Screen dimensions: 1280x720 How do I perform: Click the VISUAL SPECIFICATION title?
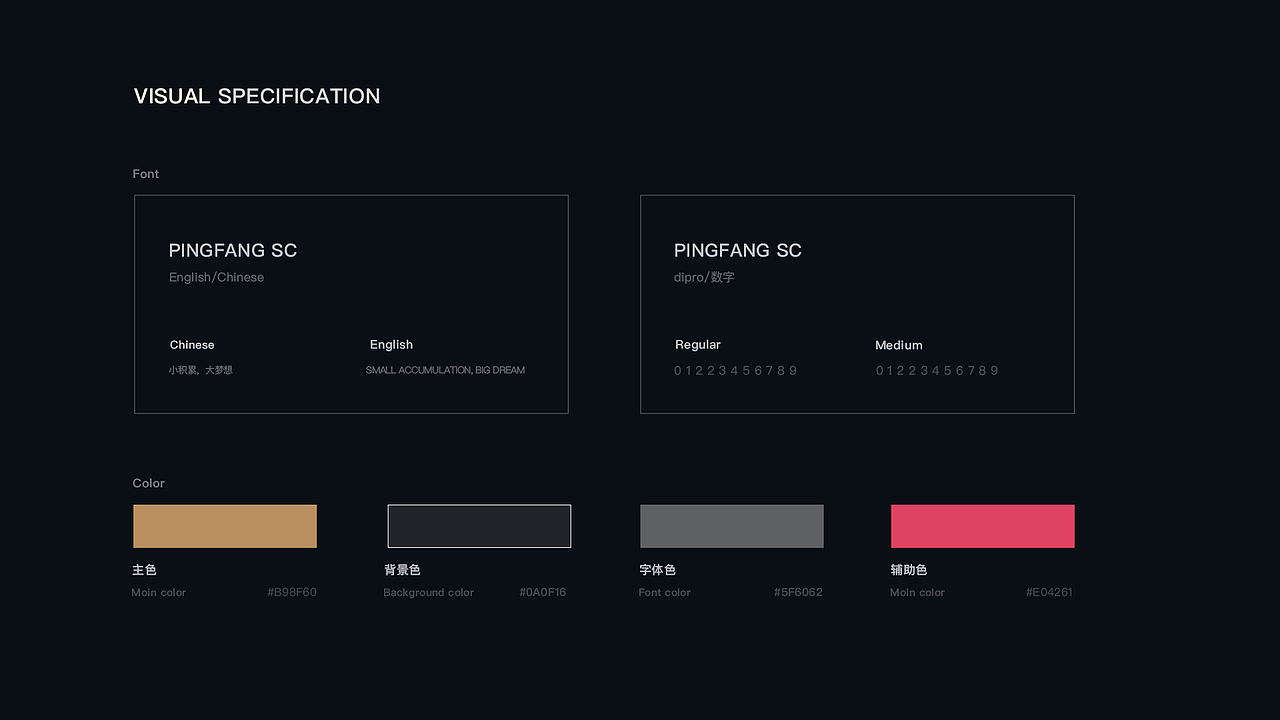tap(257, 96)
